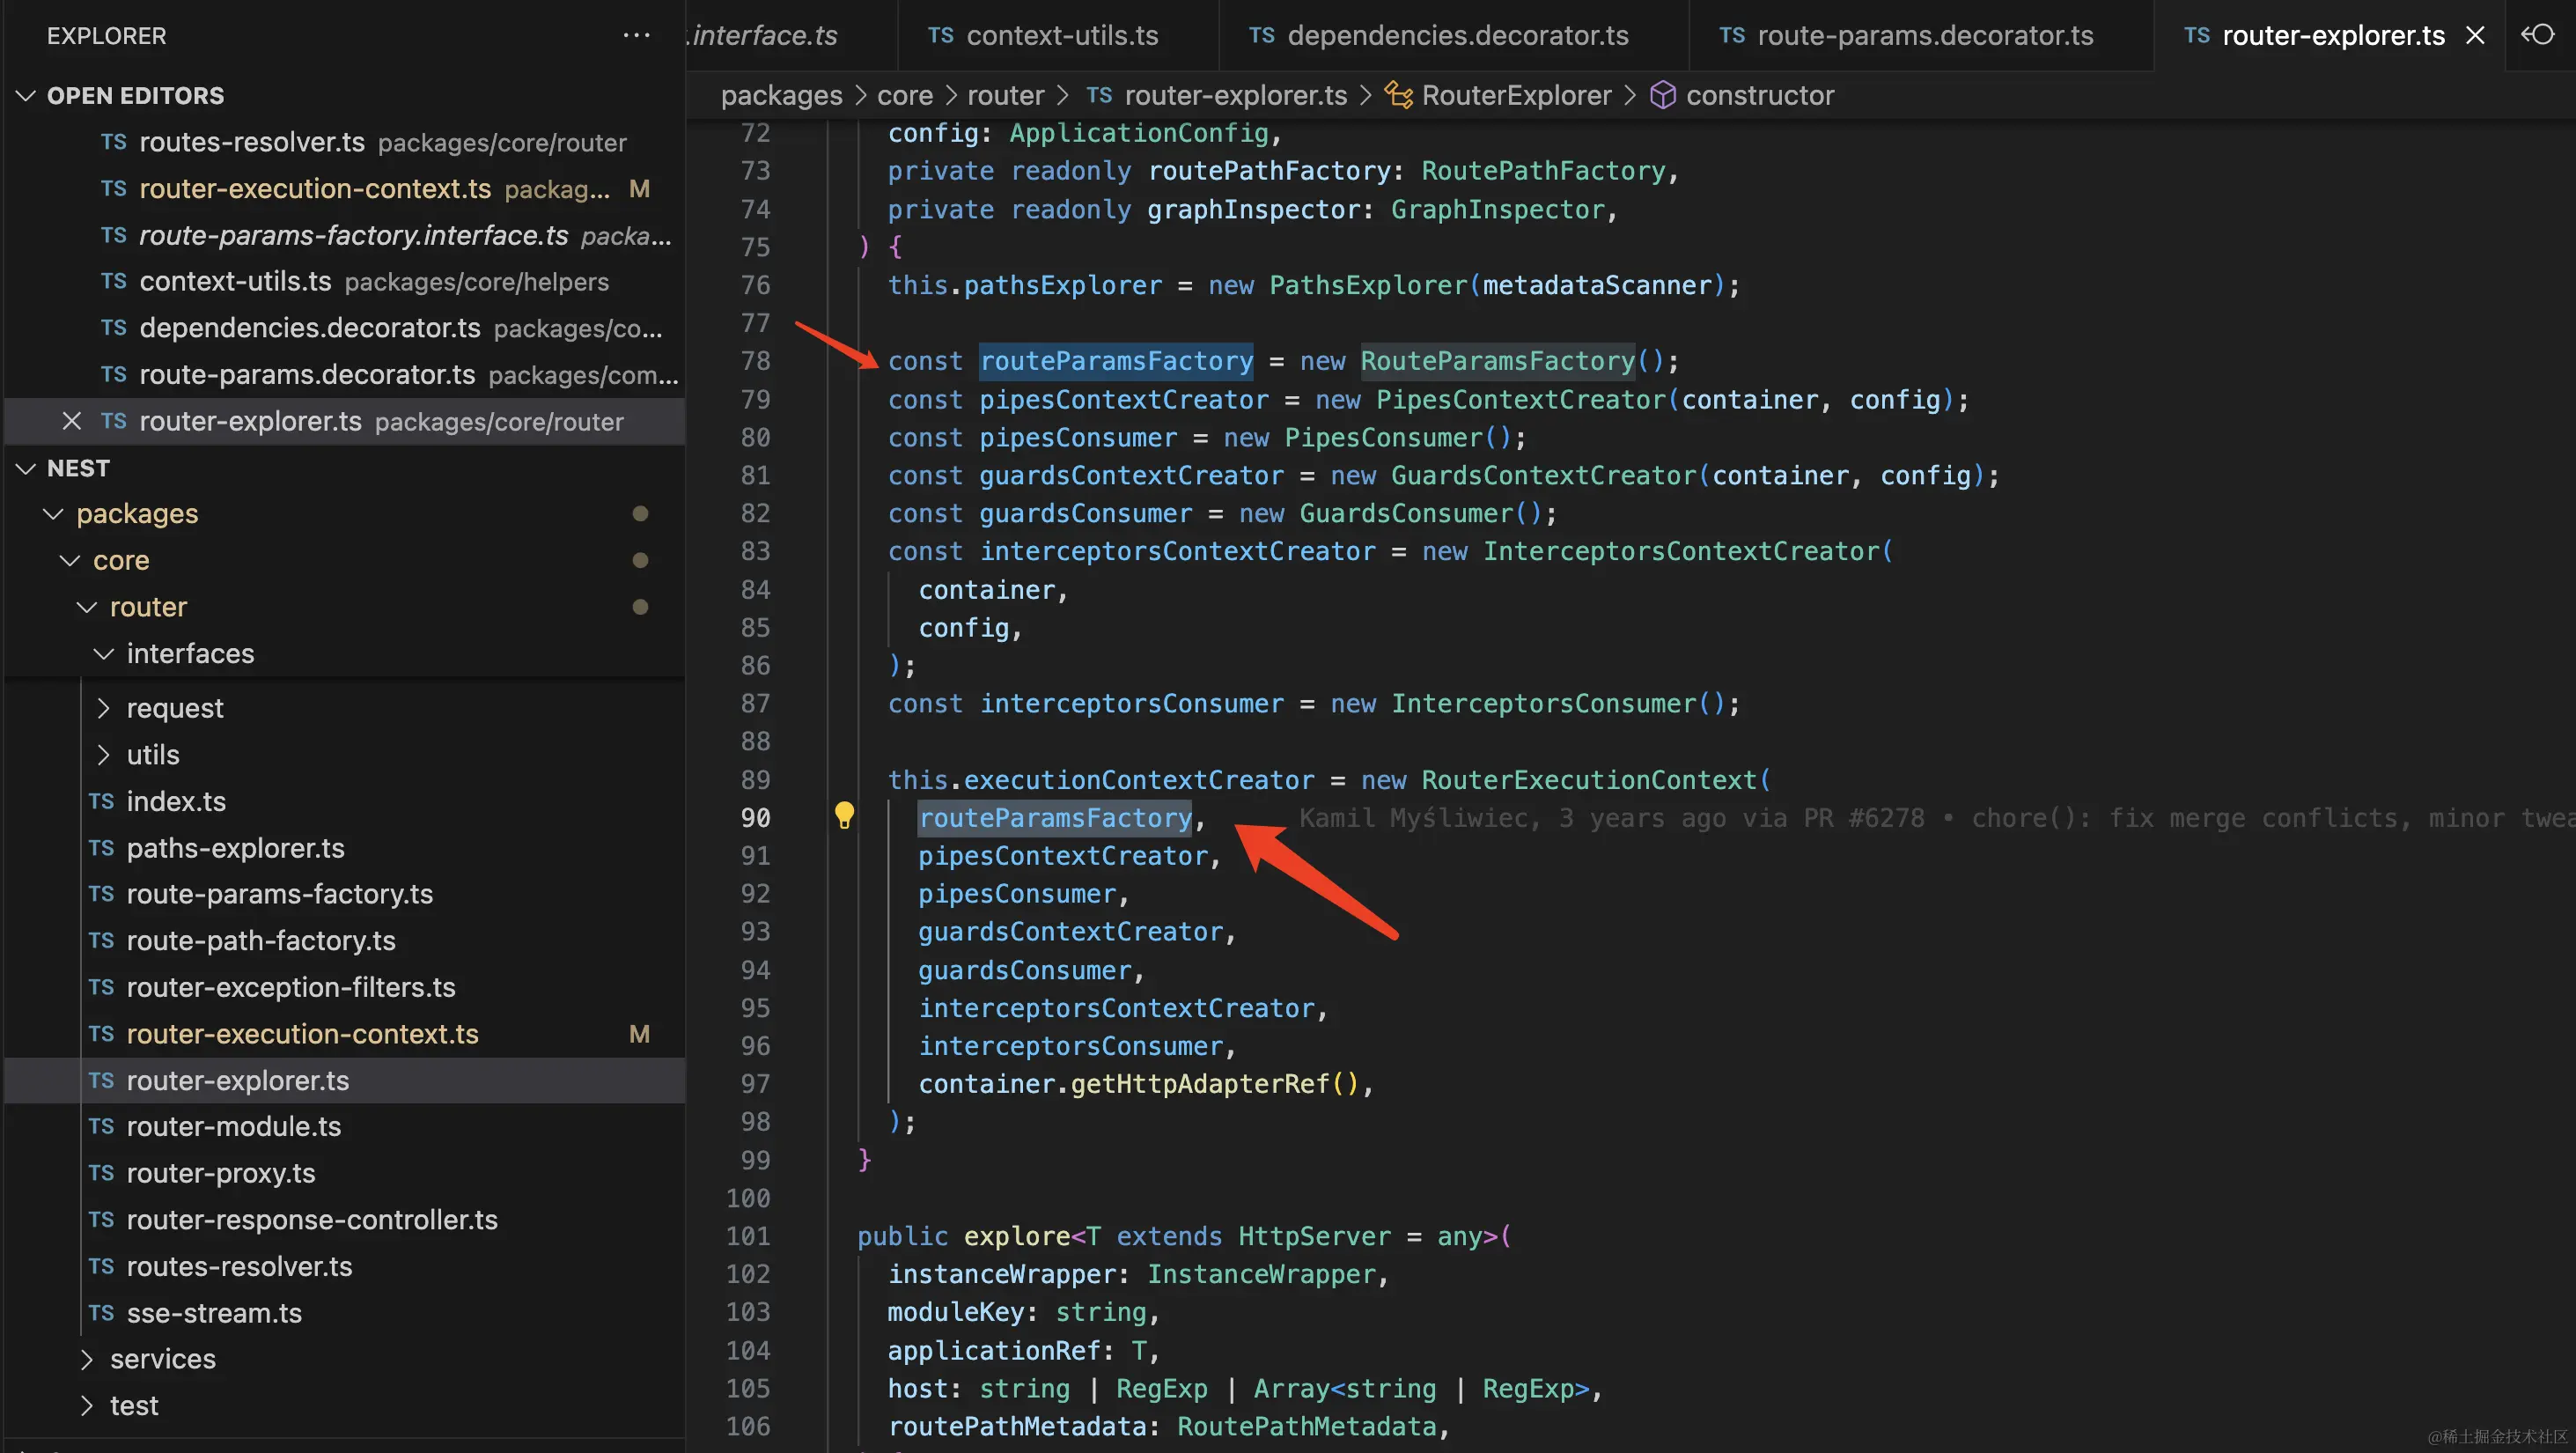This screenshot has width=2576, height=1453.
Task: Open Explorer more actions ellipsis menu
Action: click(636, 36)
